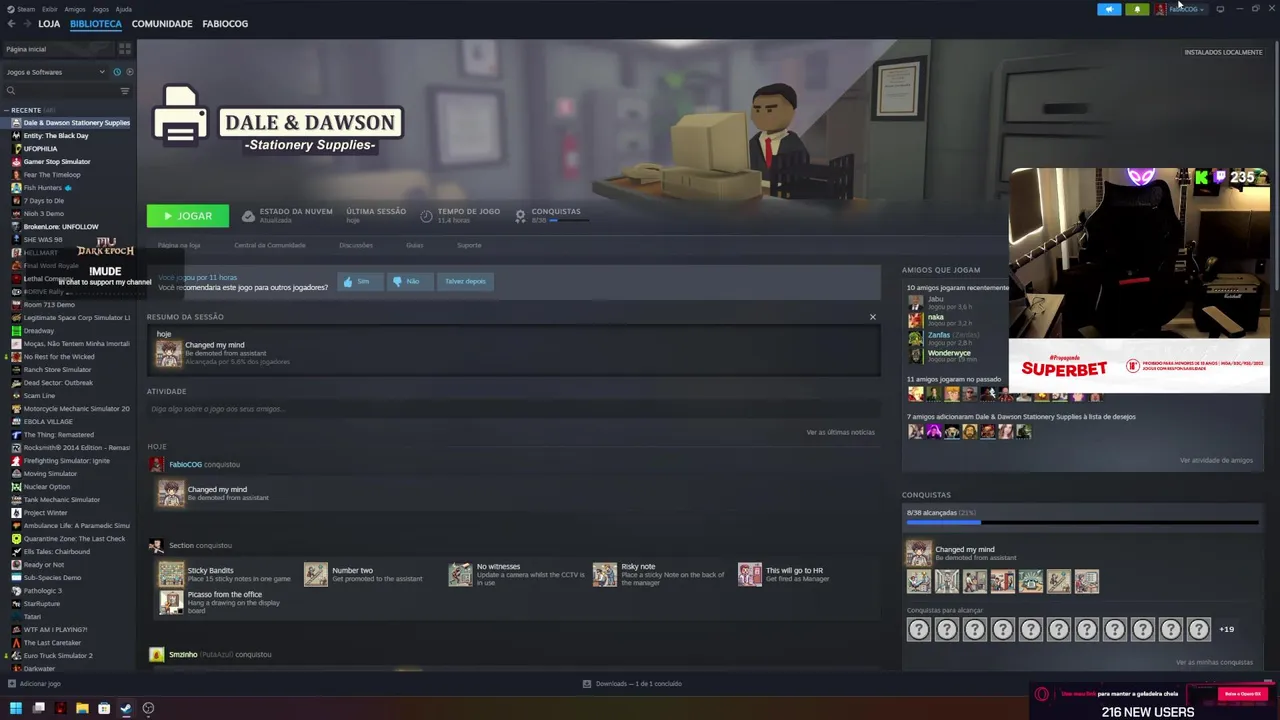Go to the LOJA tab
Viewport: 1280px width, 720px height.
tap(49, 24)
